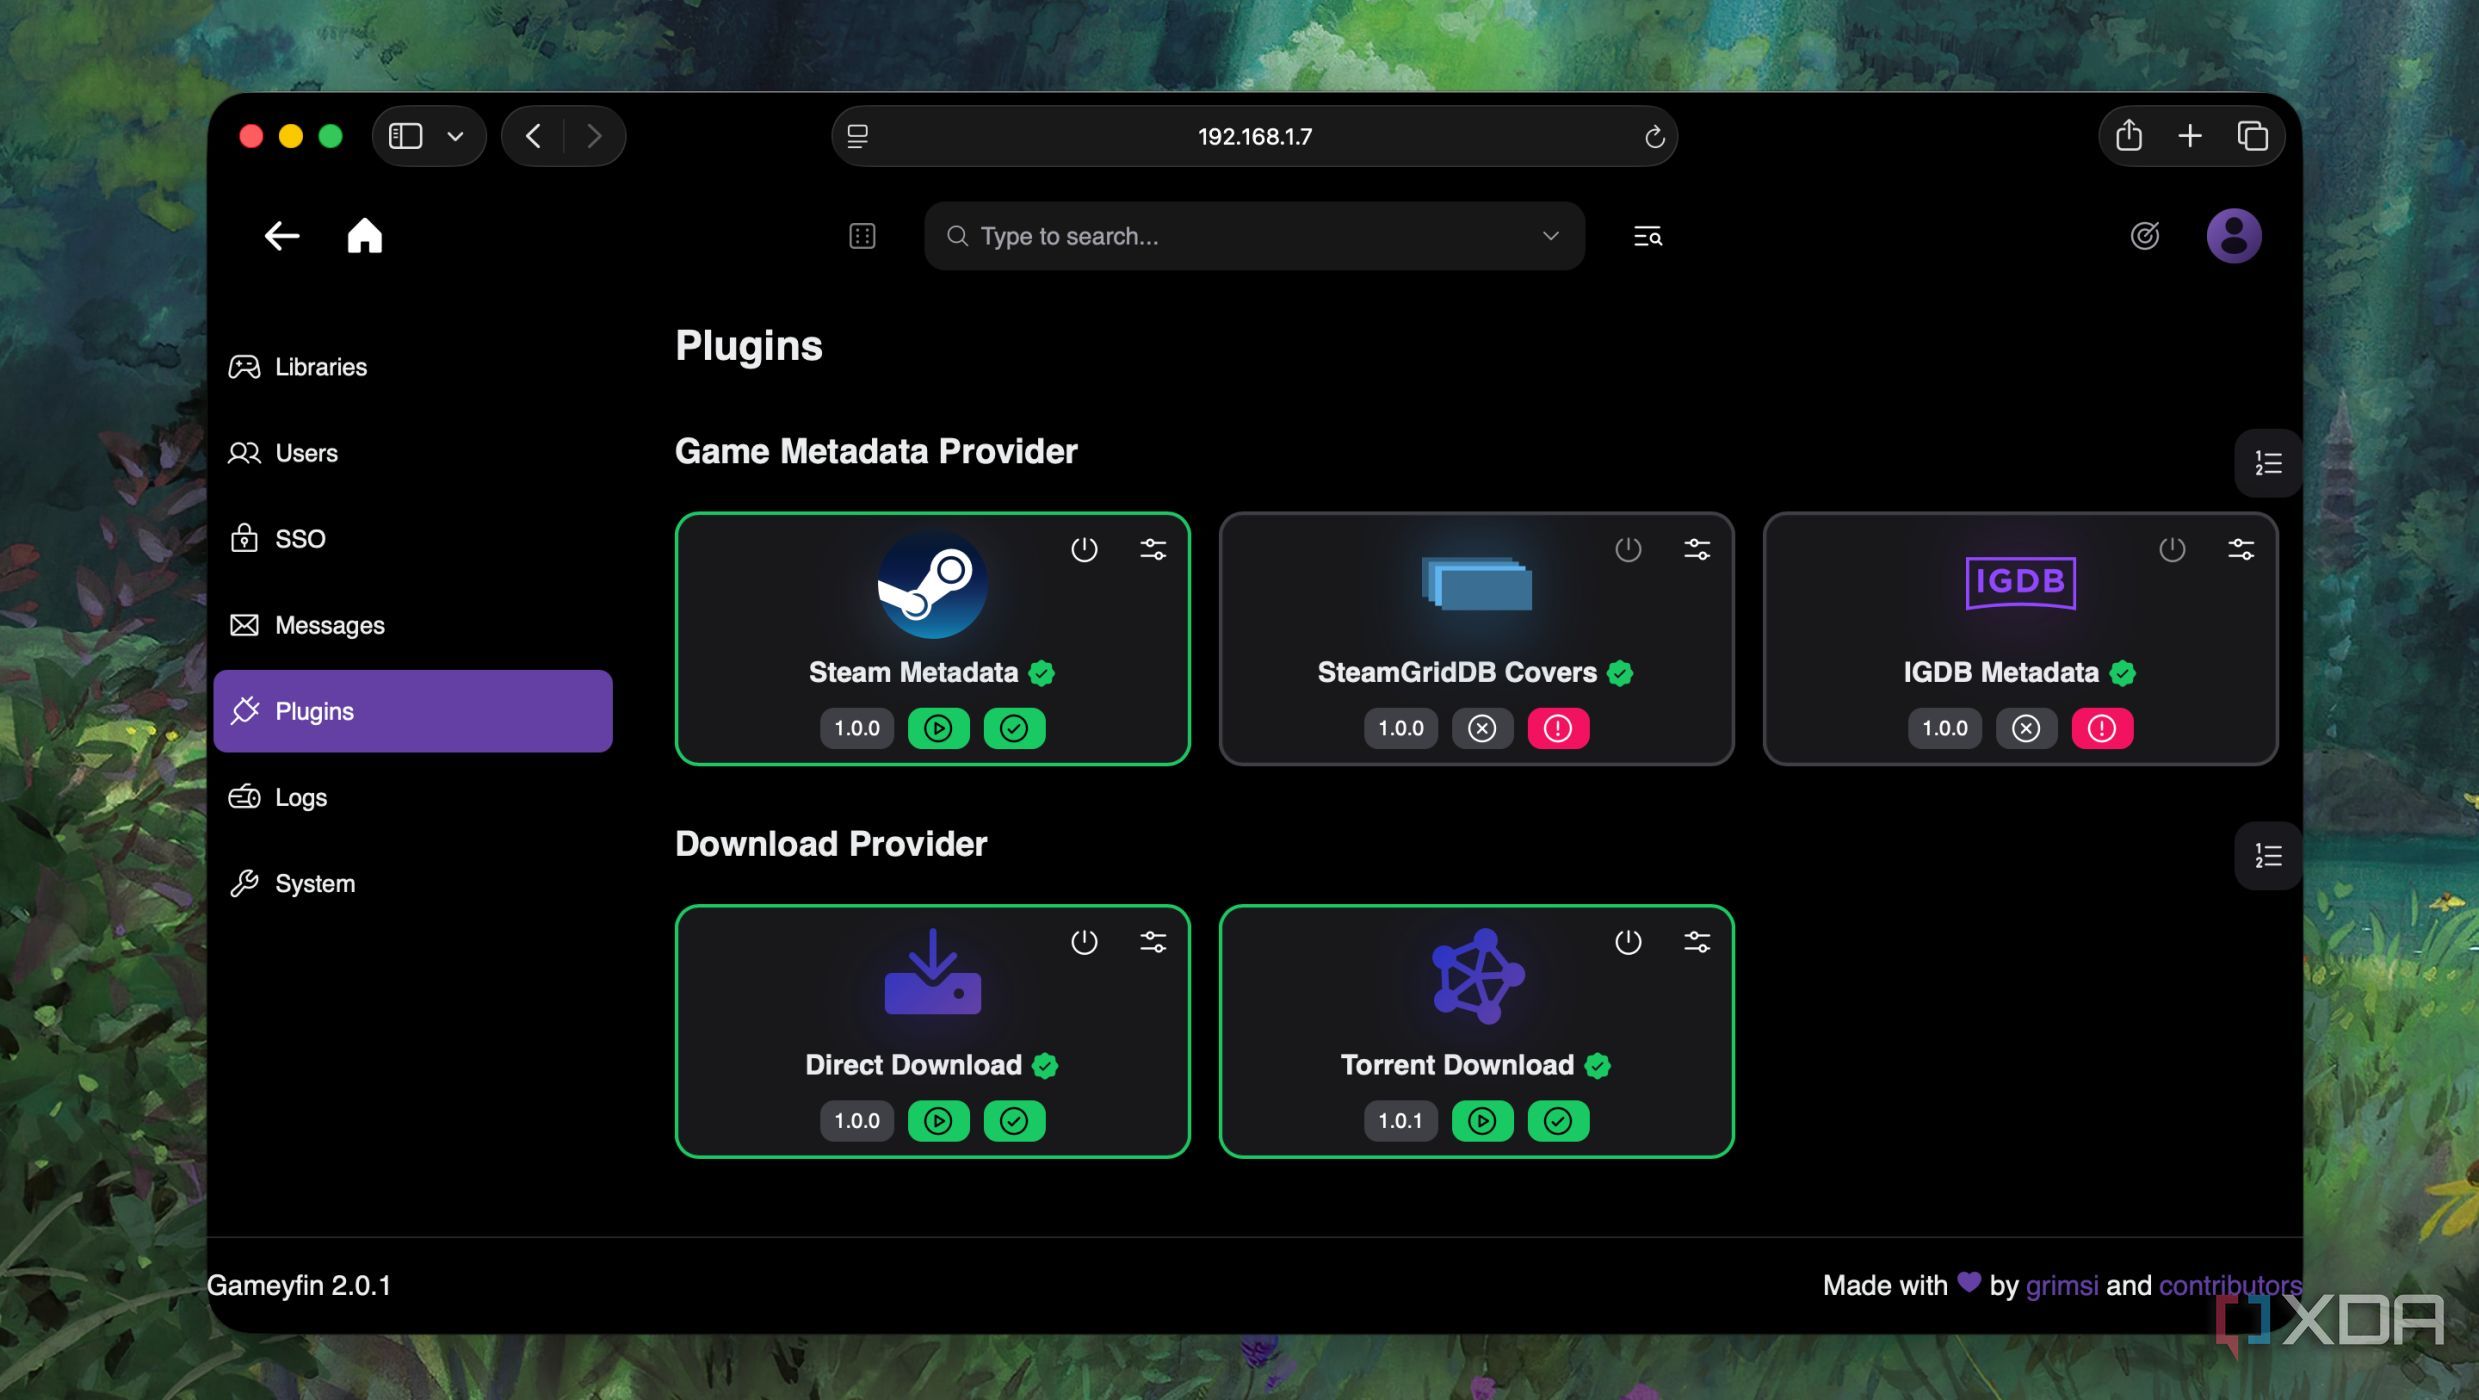This screenshot has height=1400, width=2479.
Task: Toggle IGDB Metadata power button
Action: coord(2172,549)
